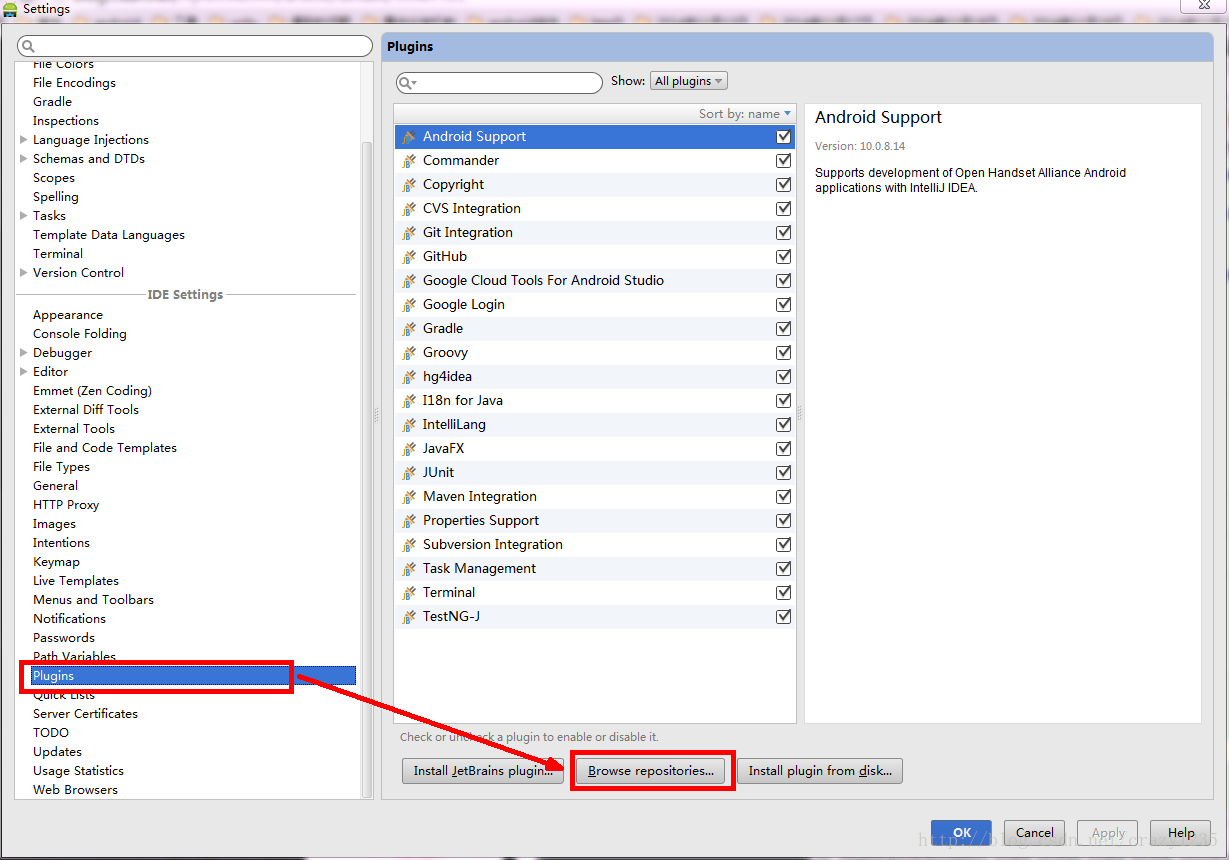Image resolution: width=1229 pixels, height=860 pixels.
Task: Click the settings search magnifier icon
Action: 28,46
